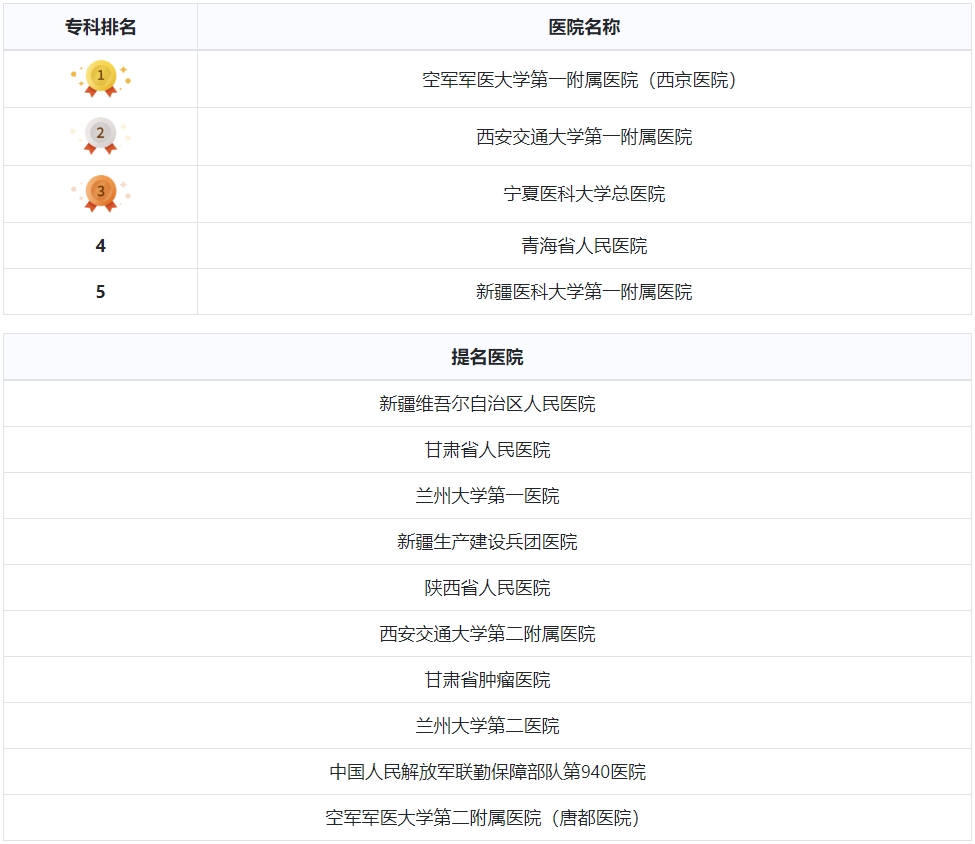Click the 提名医院 header

pos(488,357)
